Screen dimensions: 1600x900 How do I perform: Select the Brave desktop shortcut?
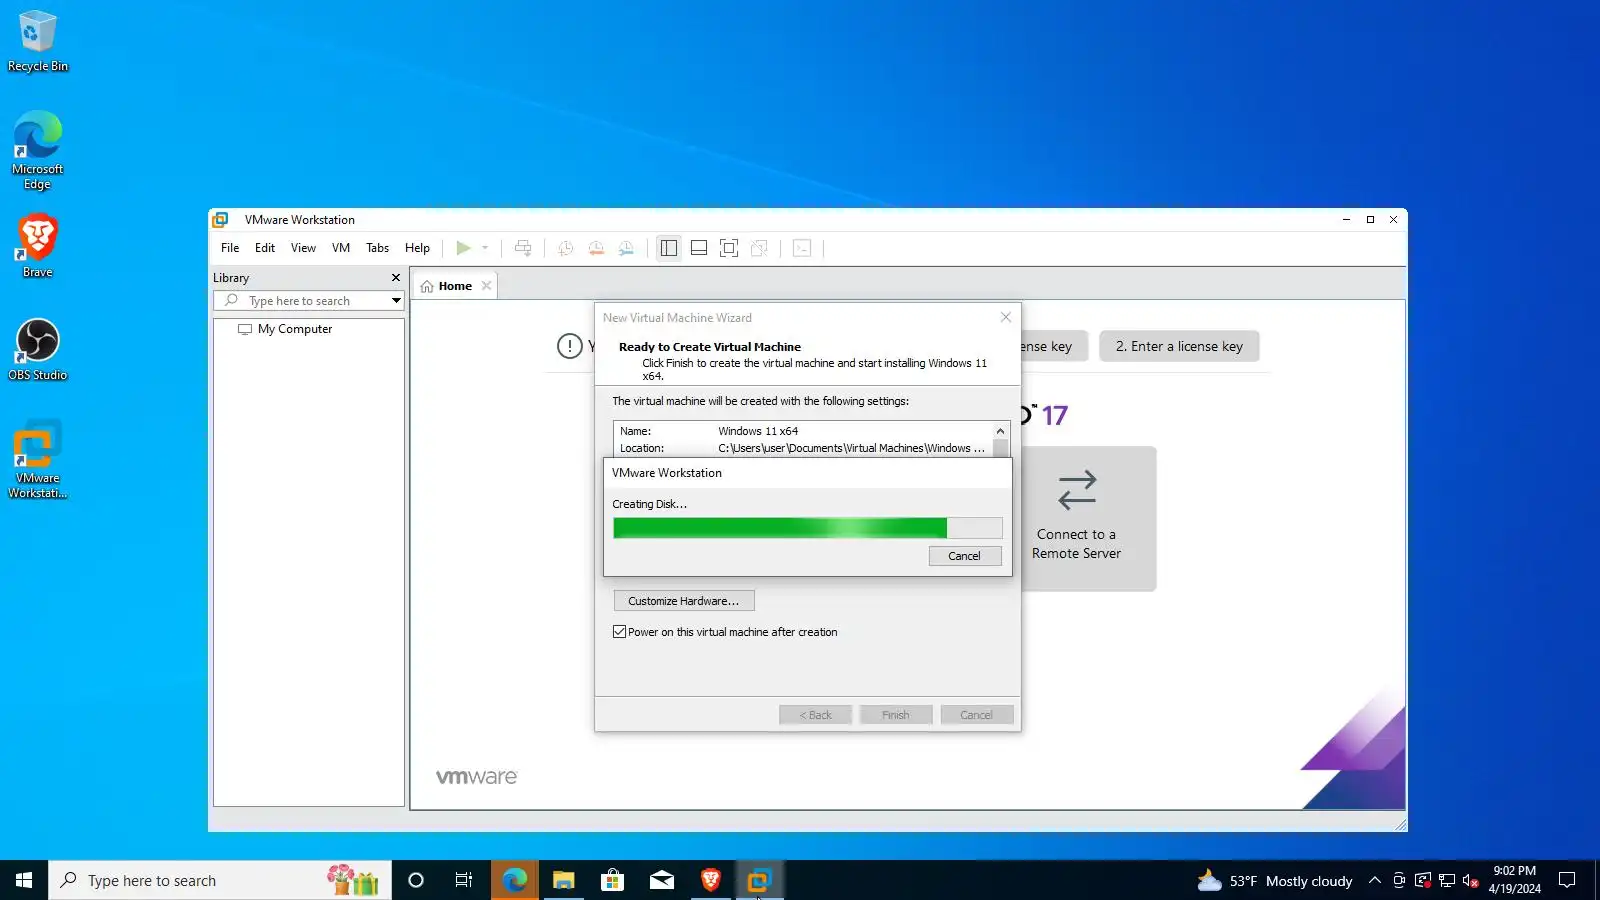(x=38, y=246)
